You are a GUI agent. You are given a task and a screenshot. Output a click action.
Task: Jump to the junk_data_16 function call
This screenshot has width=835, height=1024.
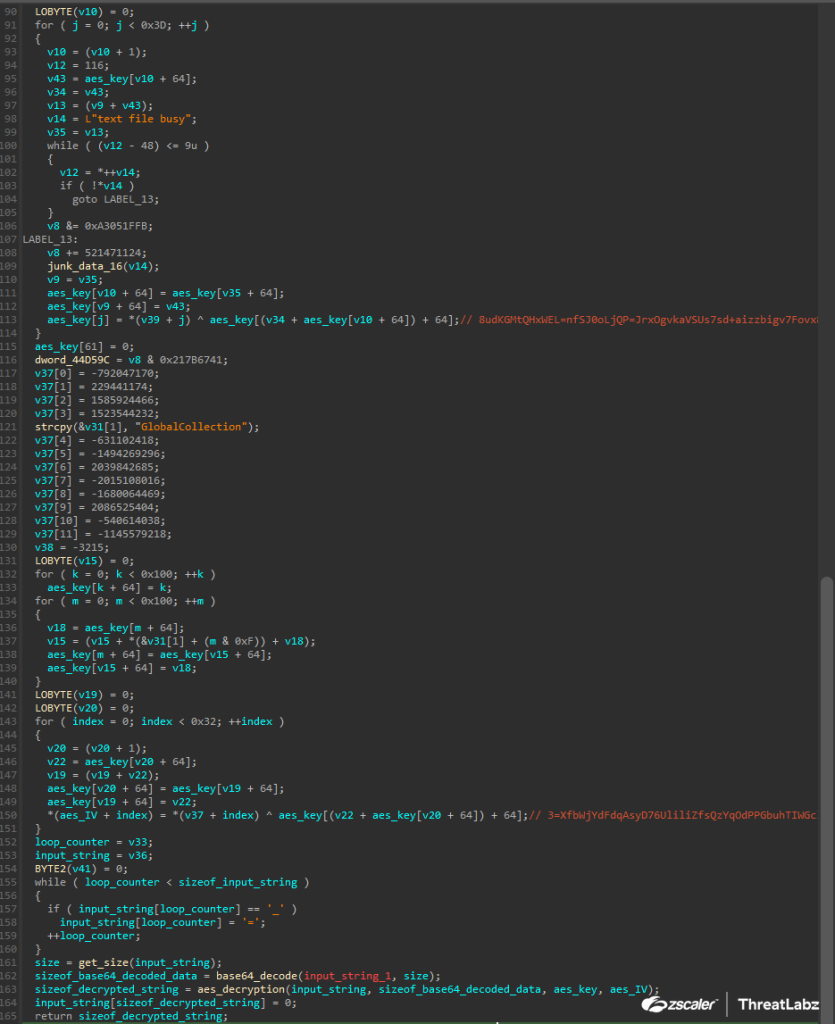coord(85,265)
